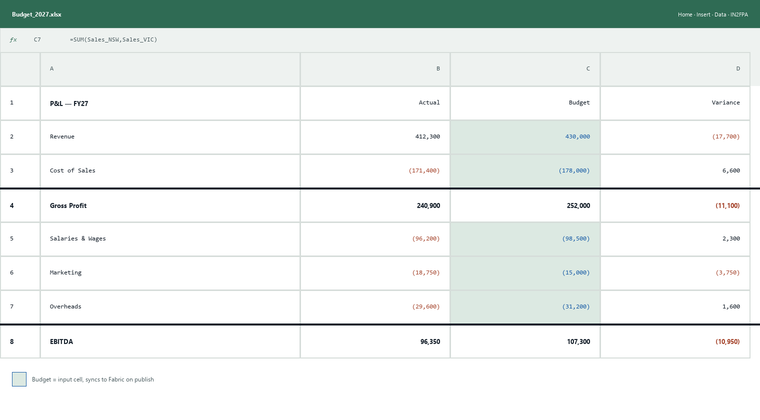760x420 pixels.
Task: Click the select-all corner cell
Action: [x=20, y=69]
